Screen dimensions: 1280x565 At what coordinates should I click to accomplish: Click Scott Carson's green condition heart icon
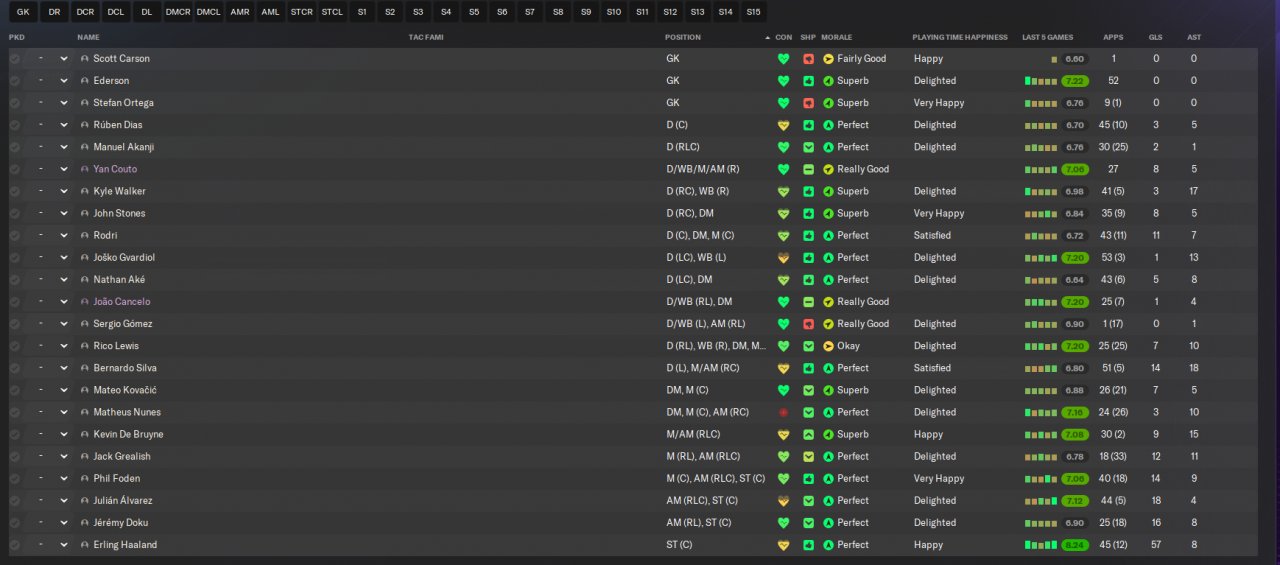783,59
